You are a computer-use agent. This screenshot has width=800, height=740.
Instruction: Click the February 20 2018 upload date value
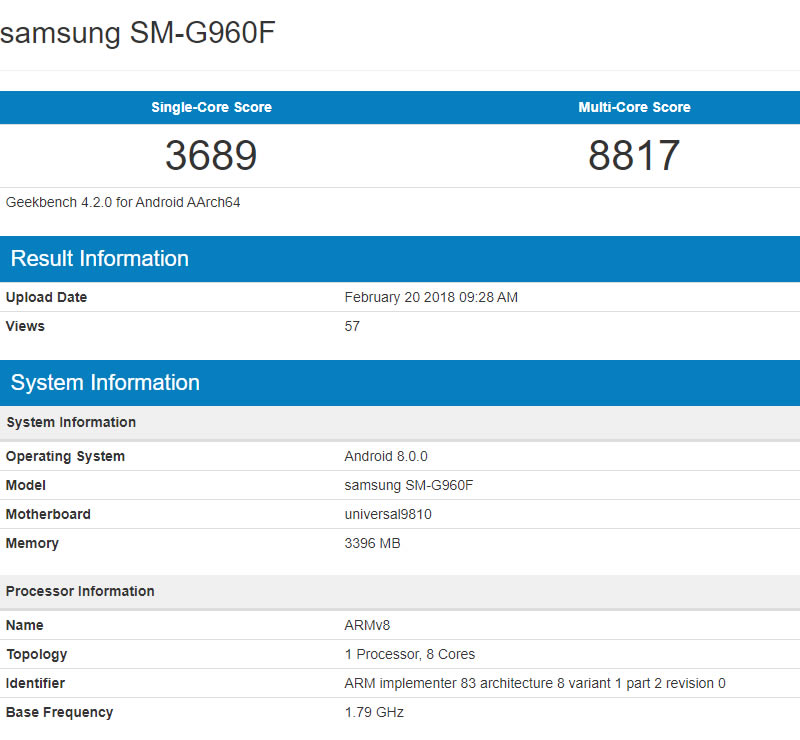(x=431, y=297)
